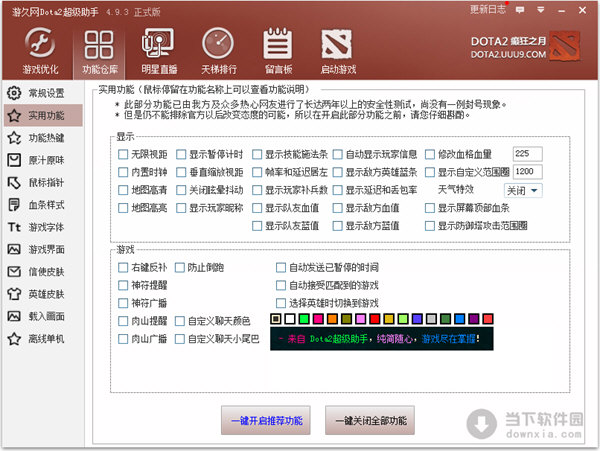The height and width of the screenshot is (451, 600).
Task: Click the 修改血格血量 value input field
Action: [526, 154]
